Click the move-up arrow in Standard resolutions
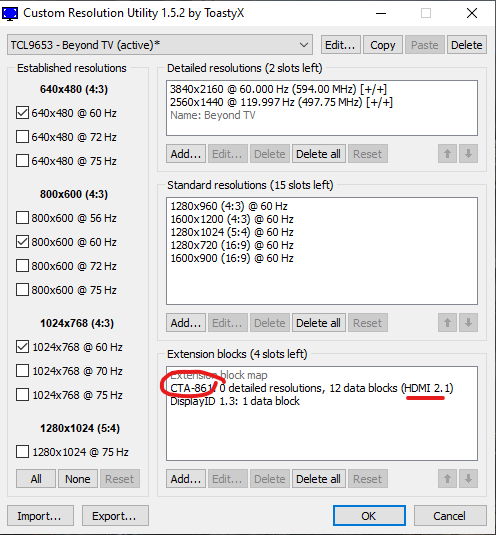Screen dimensions: 496x535 (x=447, y=323)
